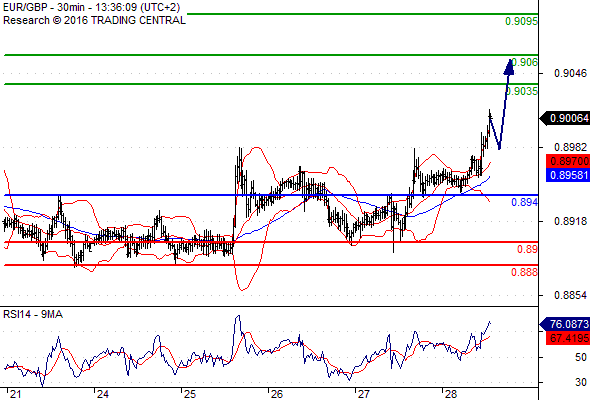Screen dimensions: 590x400
Task: Click the blue upward forecast arrow head
Action: (x=509, y=67)
